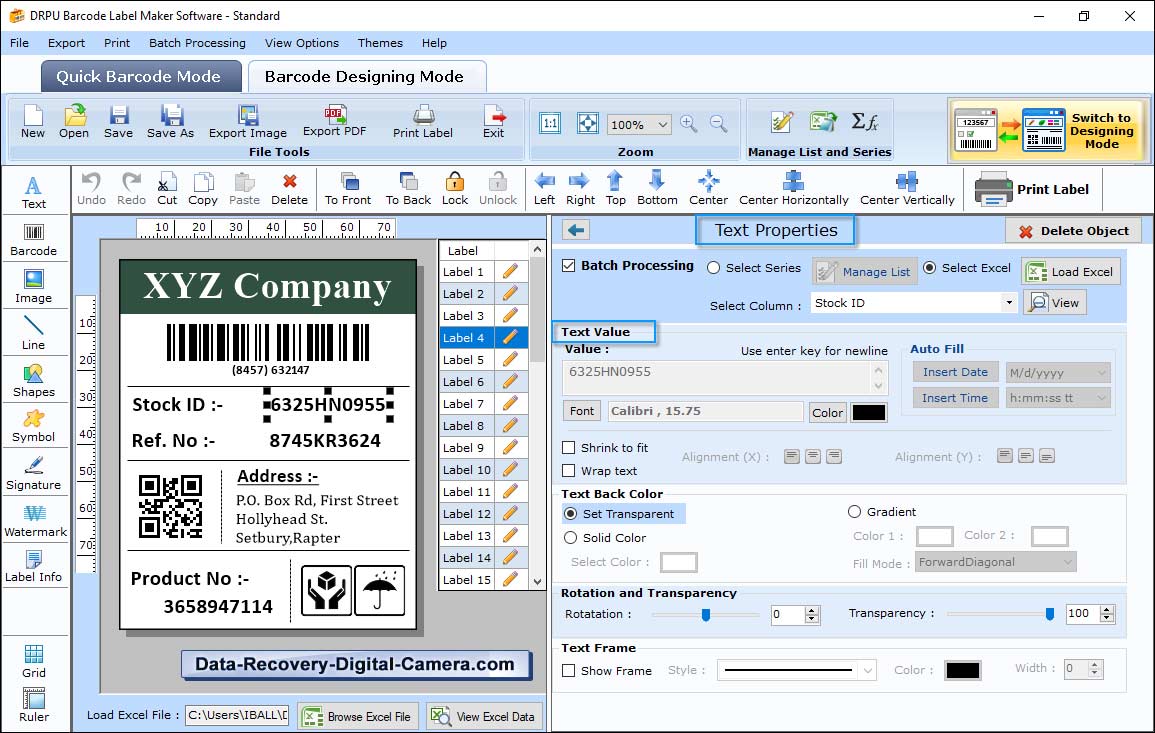Open the time format dropdown
Screen dimensions: 1155x733
point(1101,398)
